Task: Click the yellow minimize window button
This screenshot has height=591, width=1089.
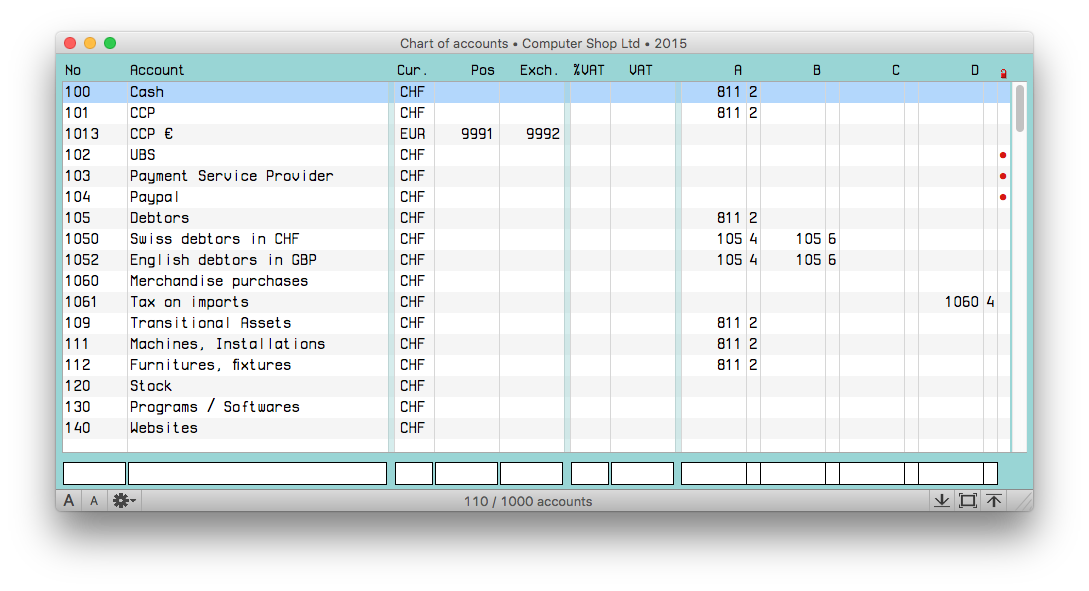Action: tap(90, 43)
